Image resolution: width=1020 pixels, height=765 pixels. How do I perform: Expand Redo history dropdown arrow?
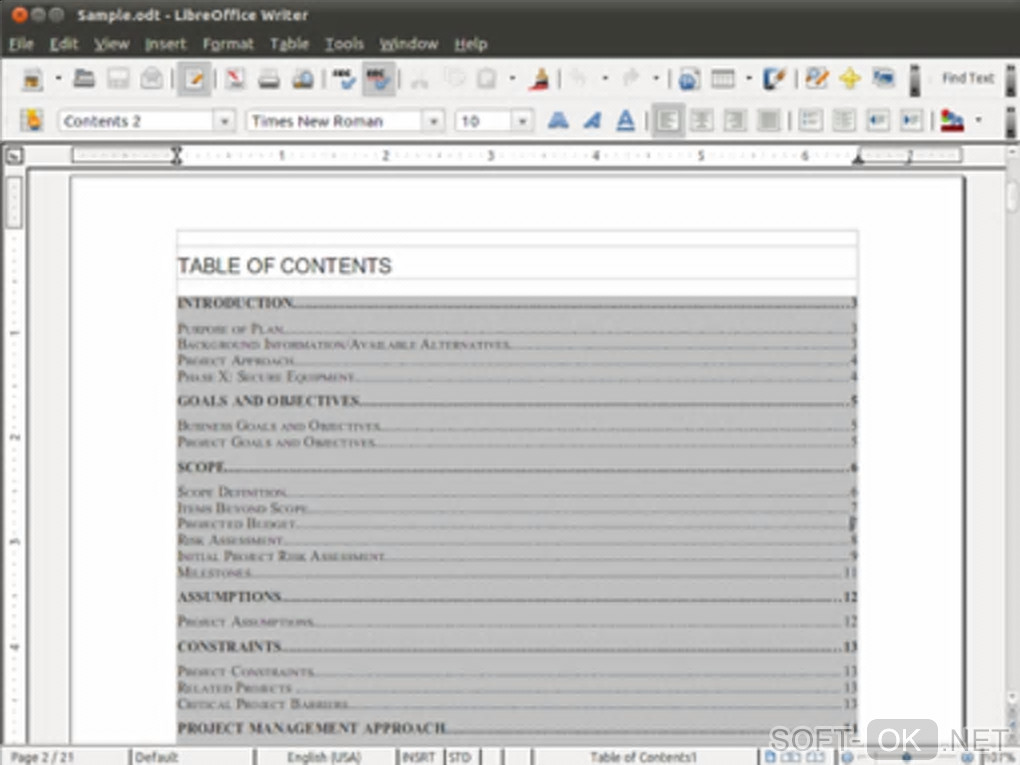pyautogui.click(x=656, y=79)
